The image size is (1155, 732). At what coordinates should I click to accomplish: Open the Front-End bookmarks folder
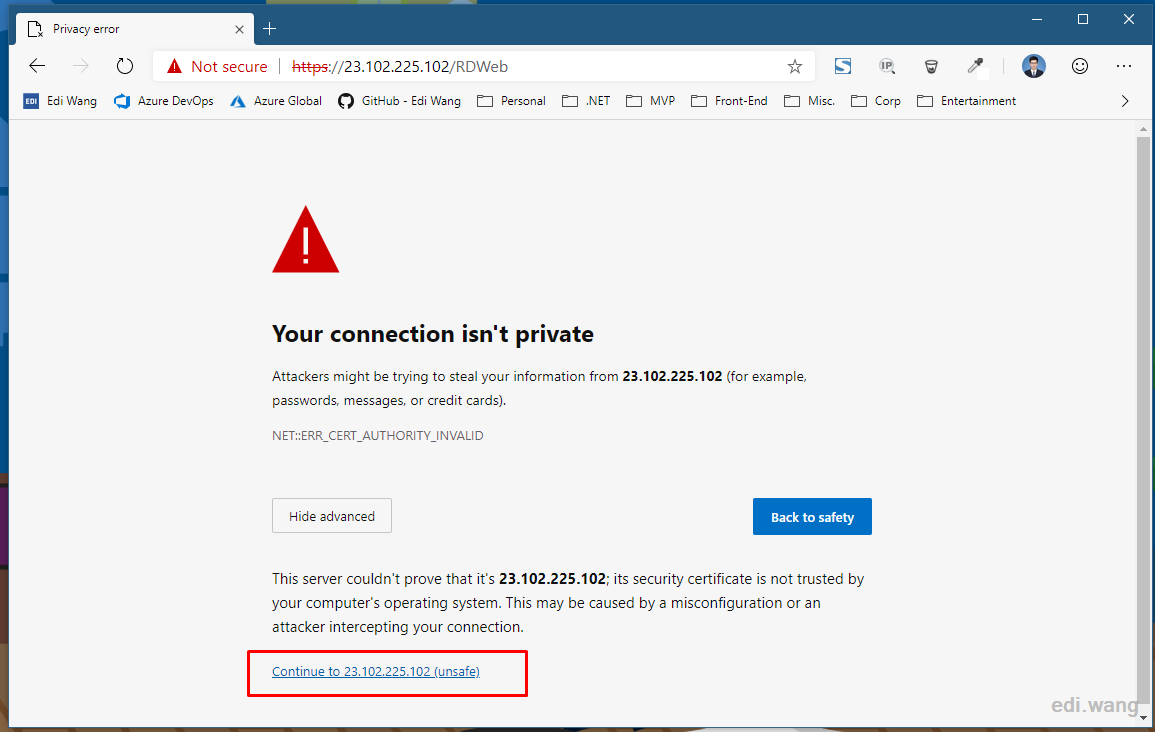point(729,101)
